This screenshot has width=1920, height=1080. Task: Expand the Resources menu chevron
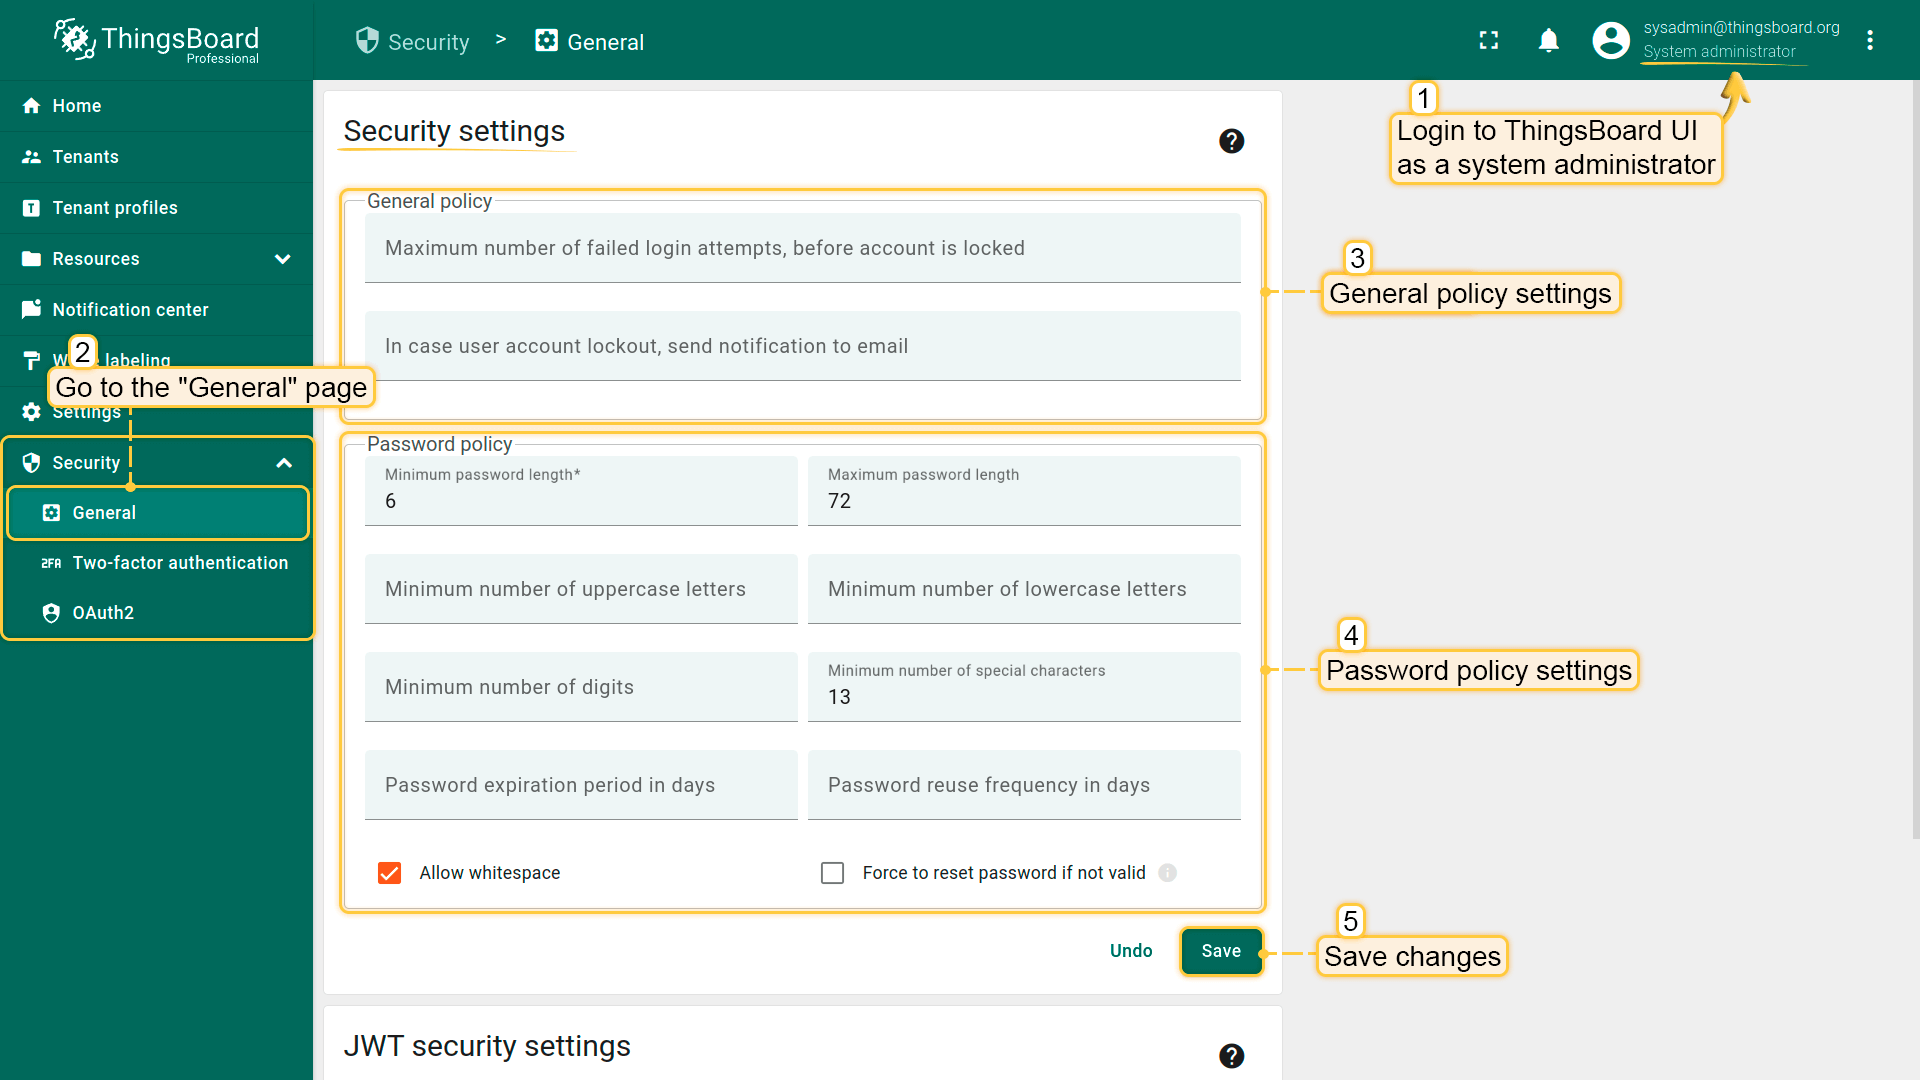coord(283,259)
